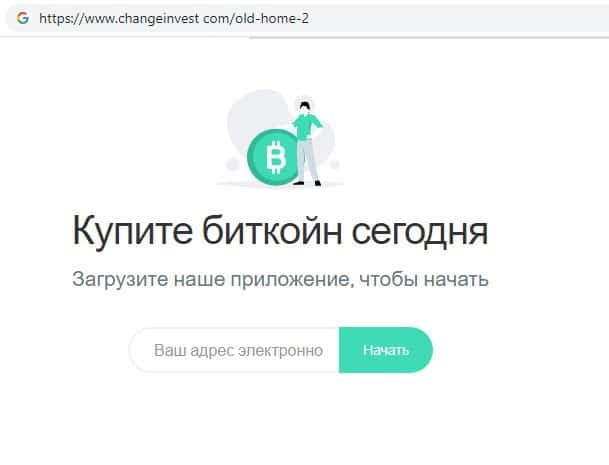The image size is (609, 465).
Task: Click empty address bar area right of URL
Action: pyautogui.click(x=458, y=18)
